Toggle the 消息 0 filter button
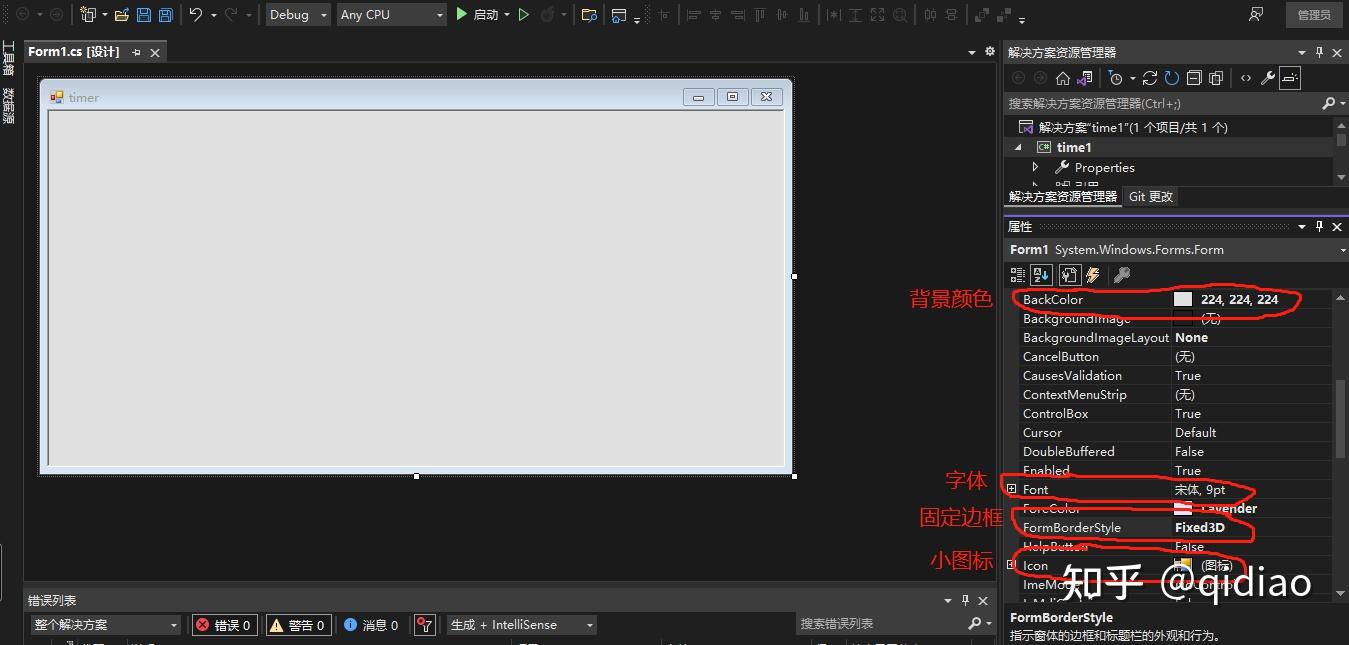1349x645 pixels. point(371,625)
